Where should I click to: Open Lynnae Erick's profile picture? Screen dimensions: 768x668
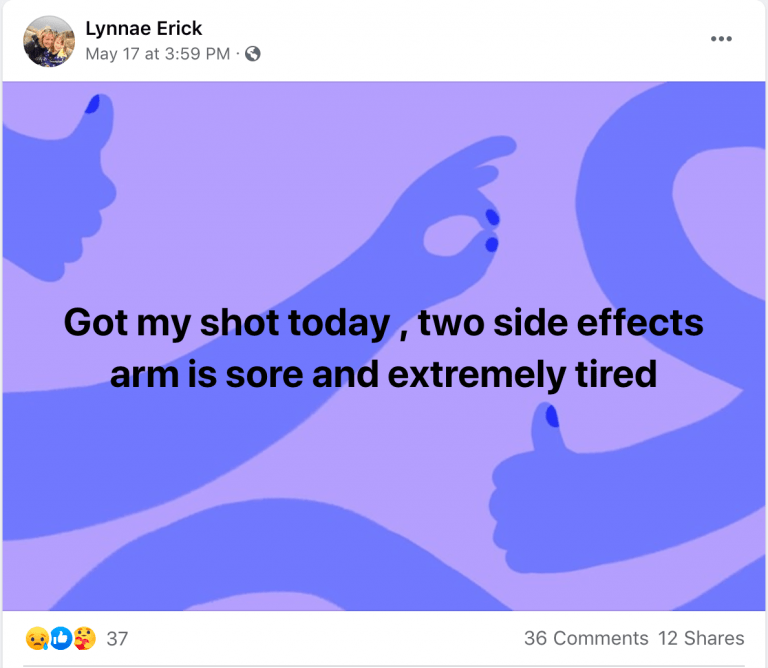[49, 41]
